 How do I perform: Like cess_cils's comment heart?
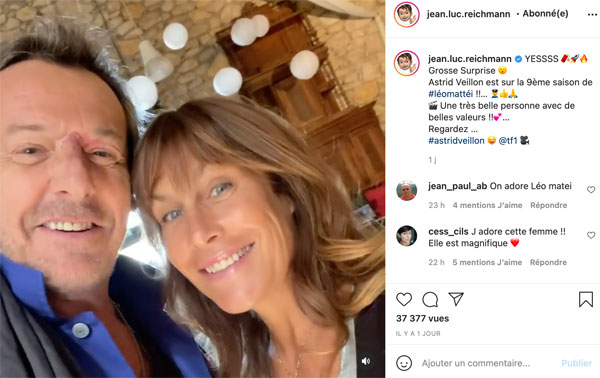[591, 235]
